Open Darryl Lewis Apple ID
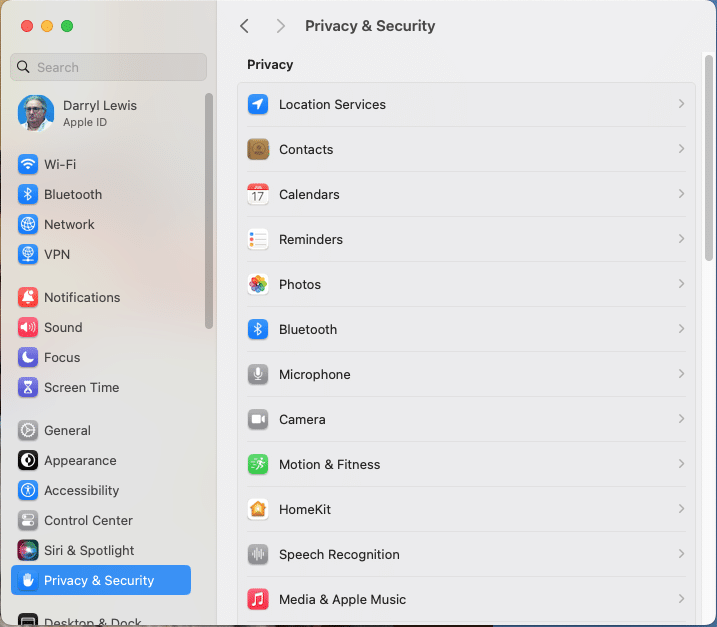717x627 pixels. [x=101, y=113]
